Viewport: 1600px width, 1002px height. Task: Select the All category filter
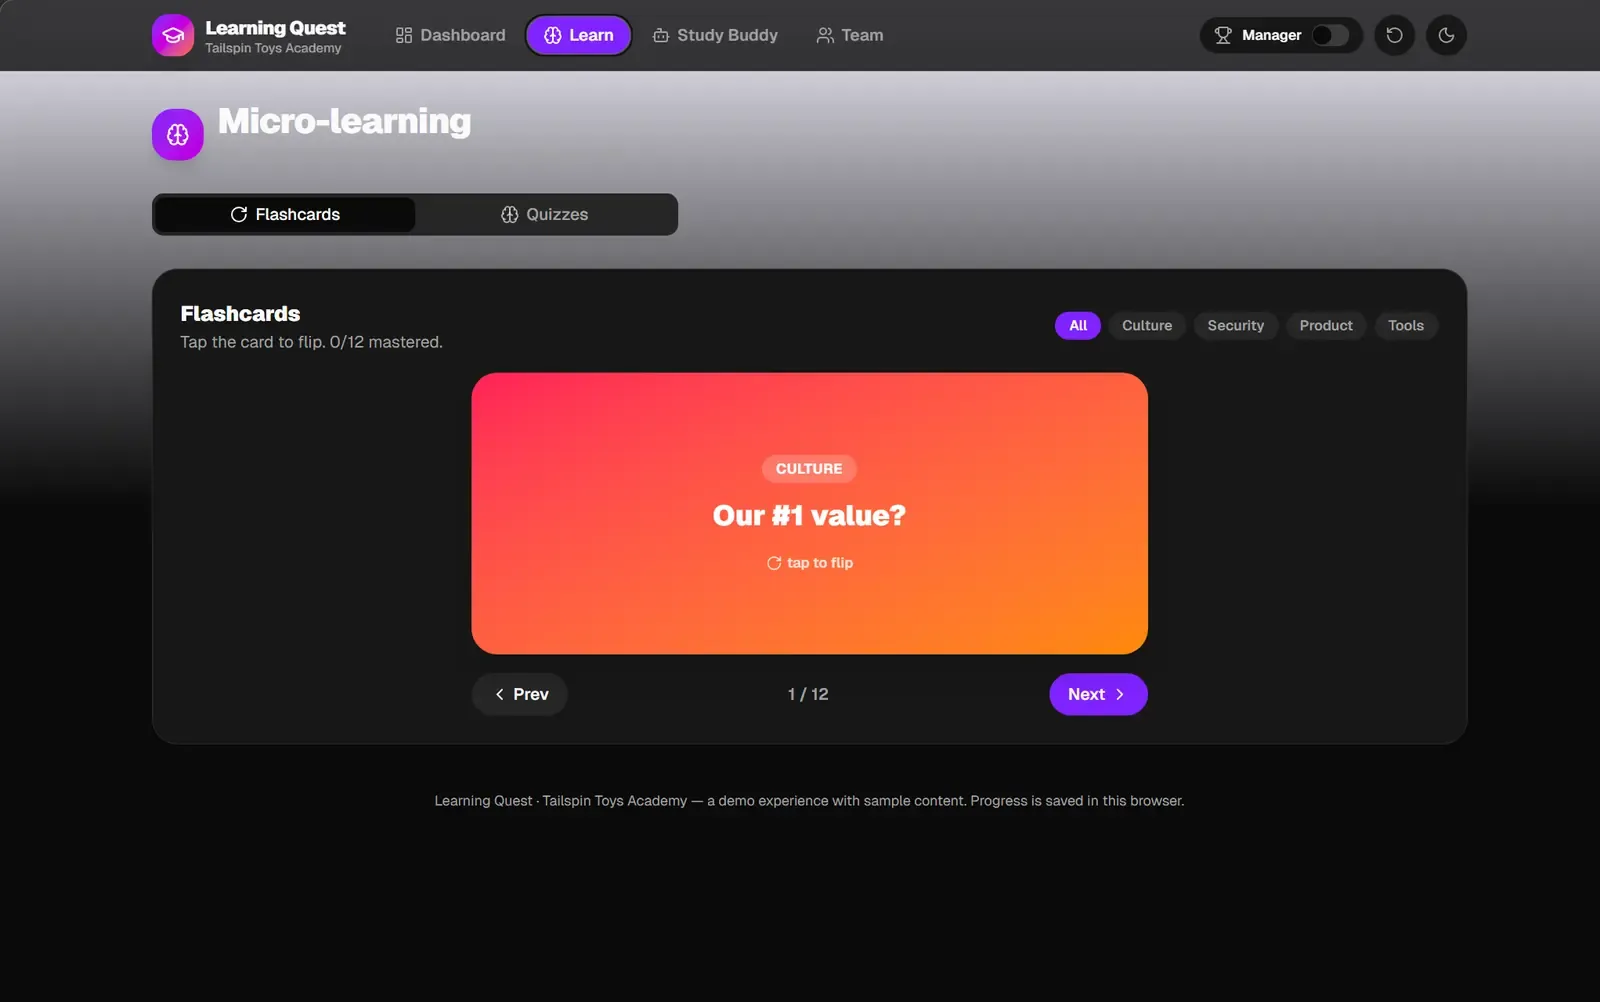[1078, 325]
